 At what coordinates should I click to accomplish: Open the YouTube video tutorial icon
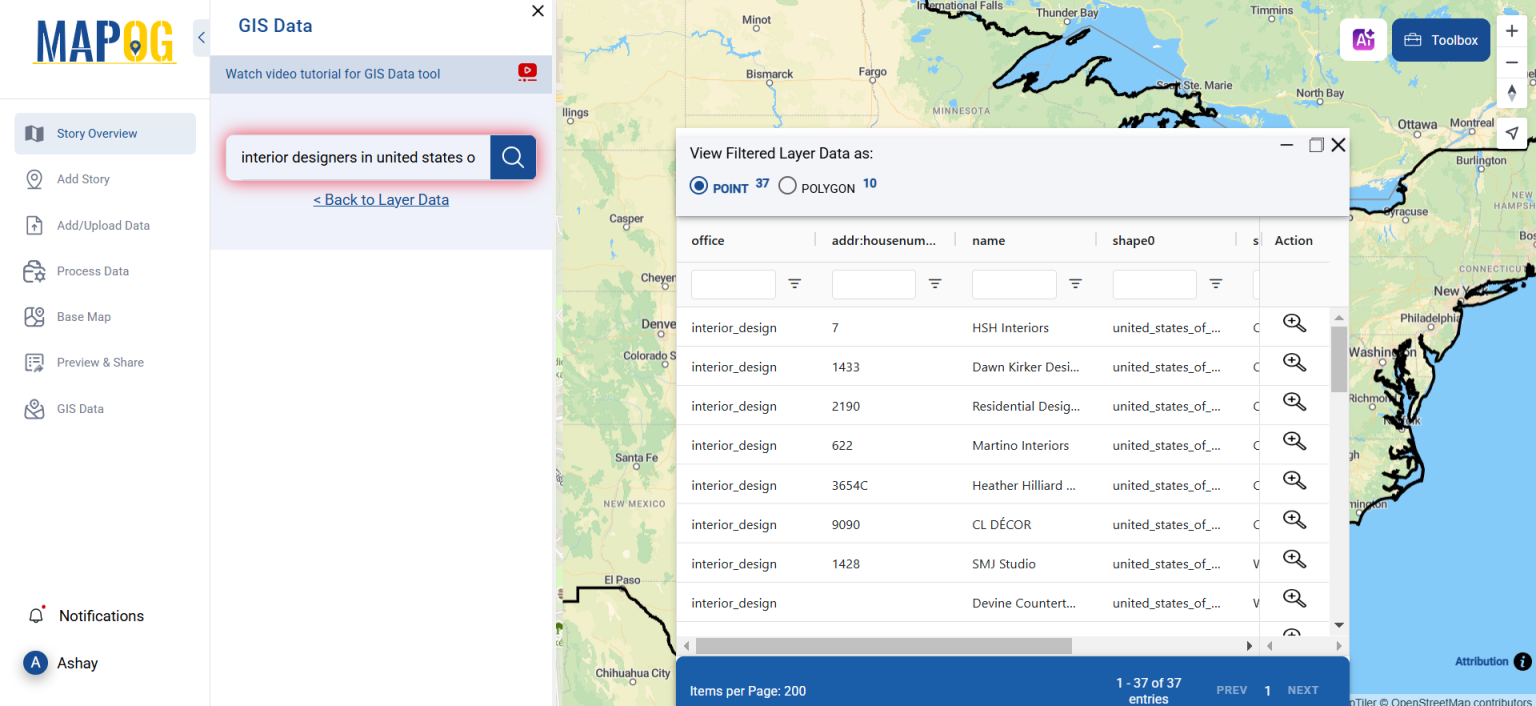[x=527, y=72]
